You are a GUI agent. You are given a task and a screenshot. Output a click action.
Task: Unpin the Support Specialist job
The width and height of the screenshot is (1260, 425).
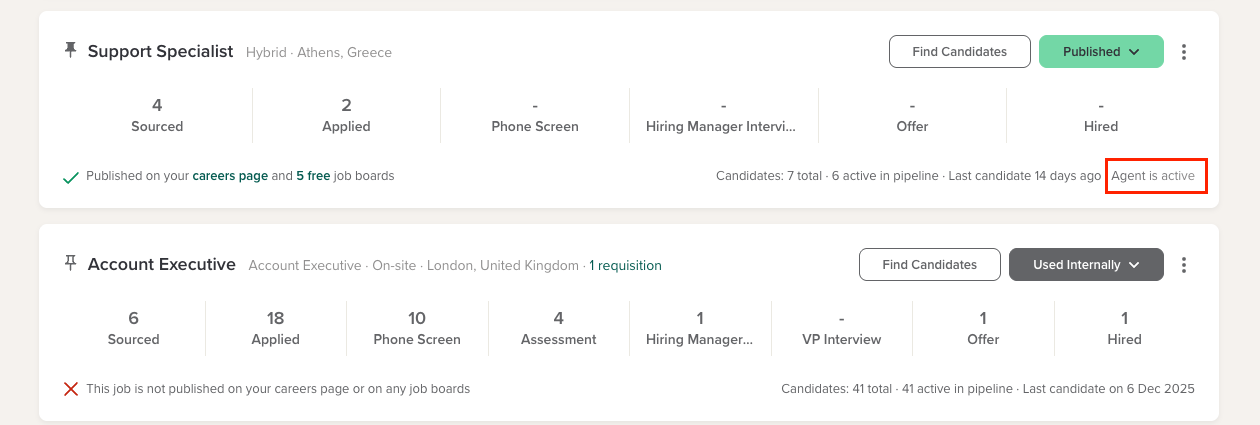click(70, 50)
